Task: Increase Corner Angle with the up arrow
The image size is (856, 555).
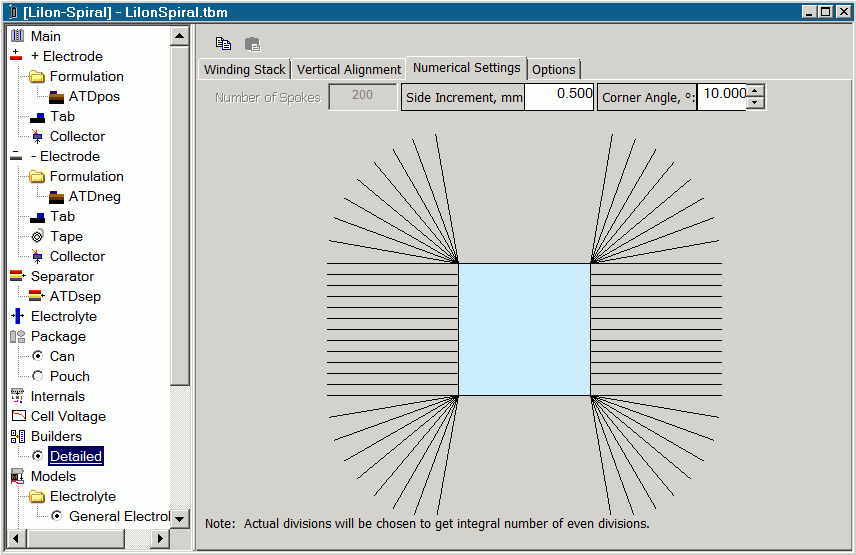Action: 756,91
